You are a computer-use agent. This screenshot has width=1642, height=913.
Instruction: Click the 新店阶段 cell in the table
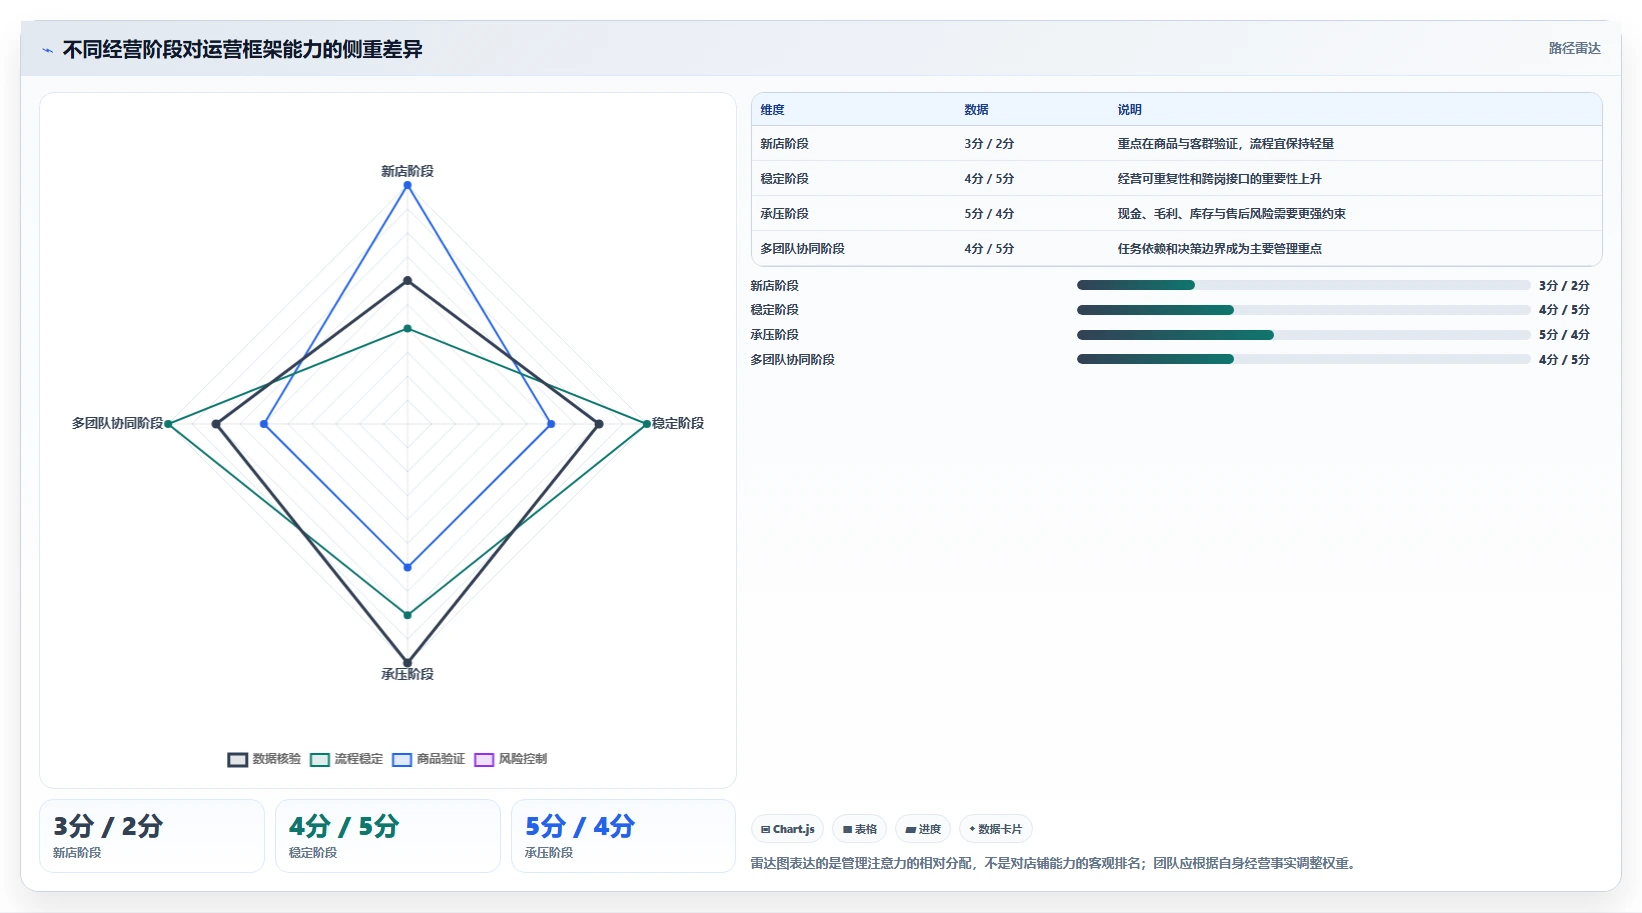(784, 144)
